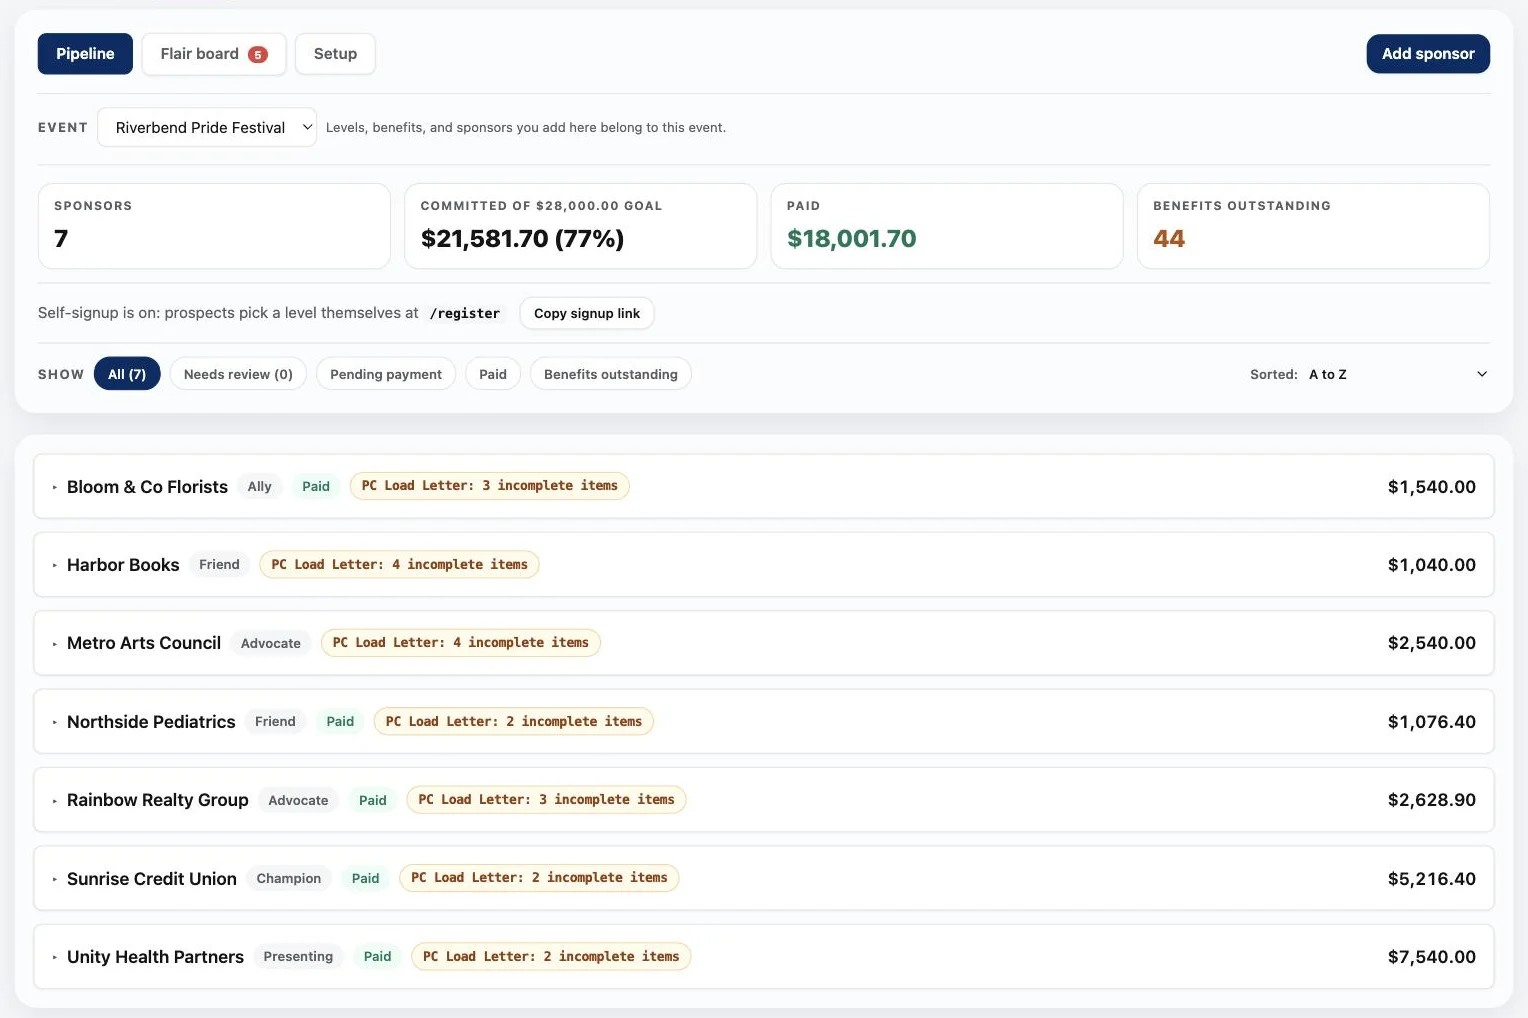Click the Sunrise Credit Union name

152,879
